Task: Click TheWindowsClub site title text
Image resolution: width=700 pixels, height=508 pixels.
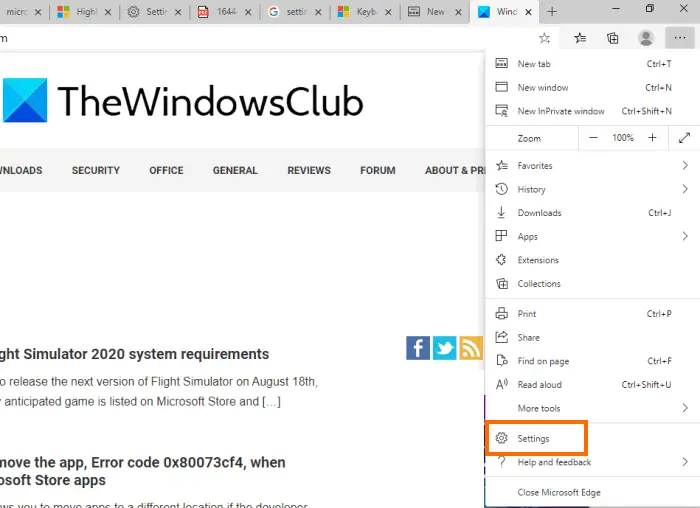Action: (210, 101)
